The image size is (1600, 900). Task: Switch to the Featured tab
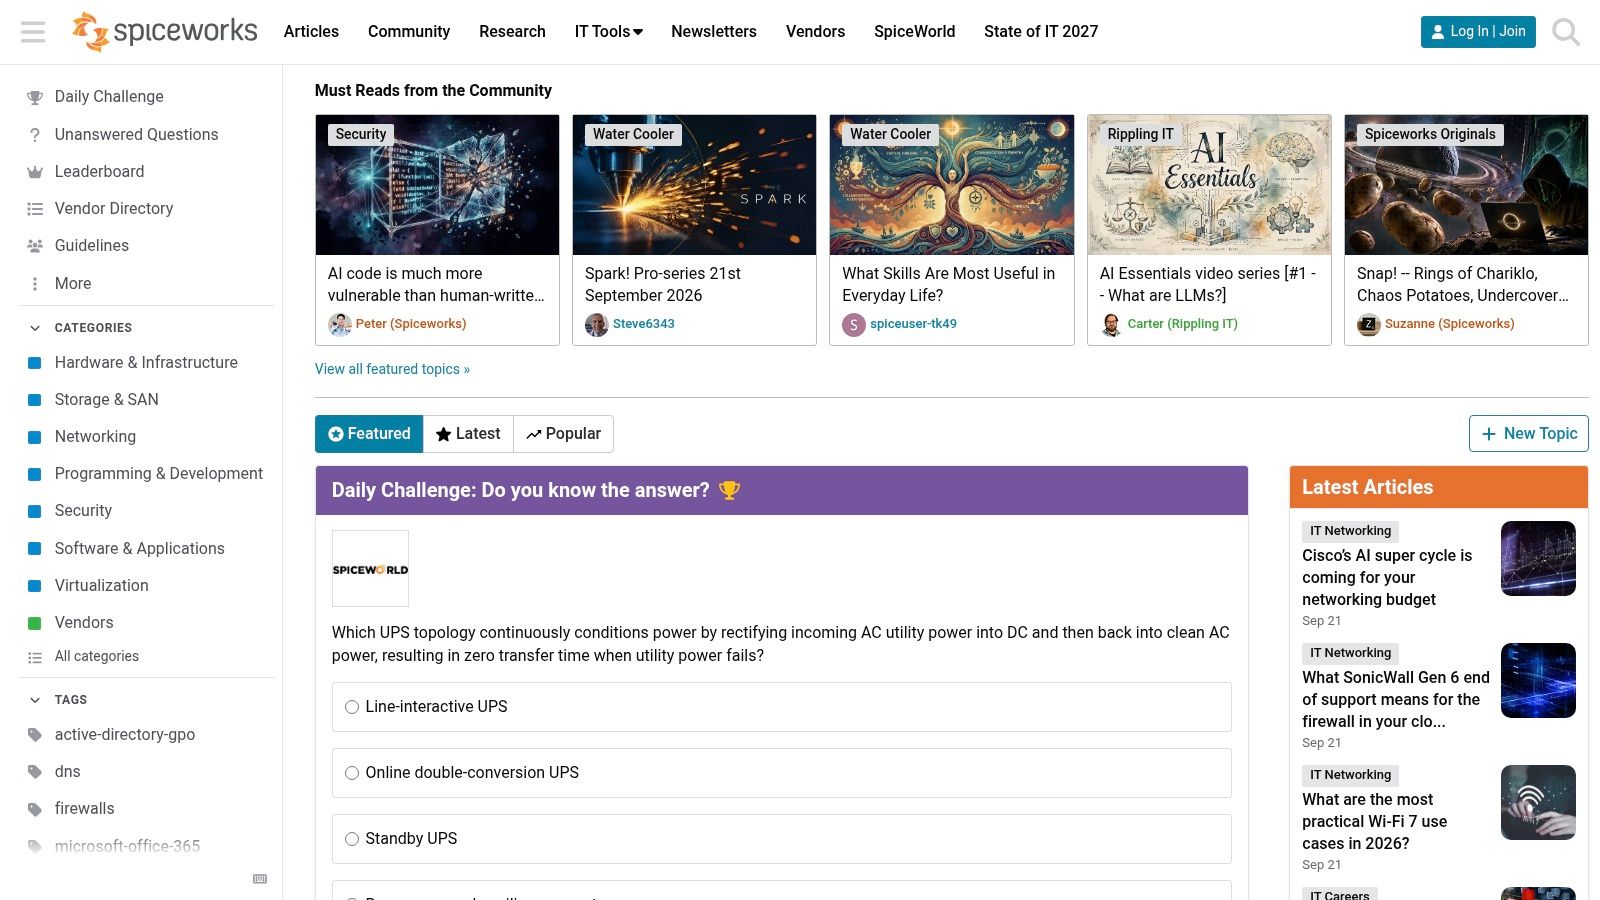click(x=369, y=434)
